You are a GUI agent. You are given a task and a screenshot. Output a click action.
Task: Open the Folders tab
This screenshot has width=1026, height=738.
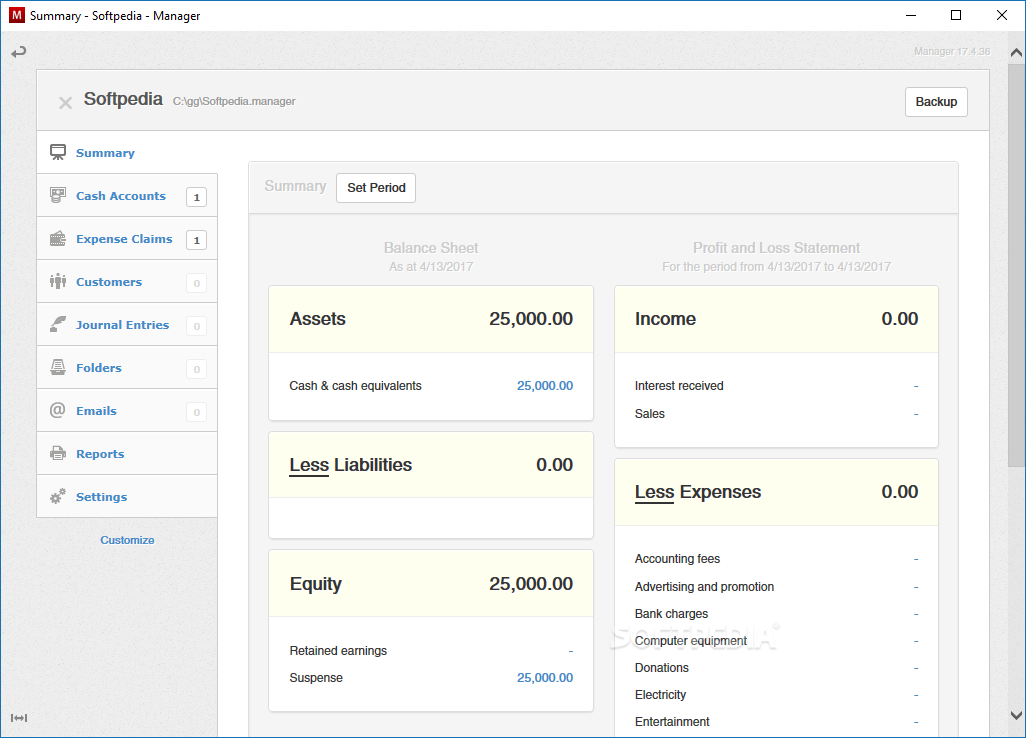coord(127,368)
